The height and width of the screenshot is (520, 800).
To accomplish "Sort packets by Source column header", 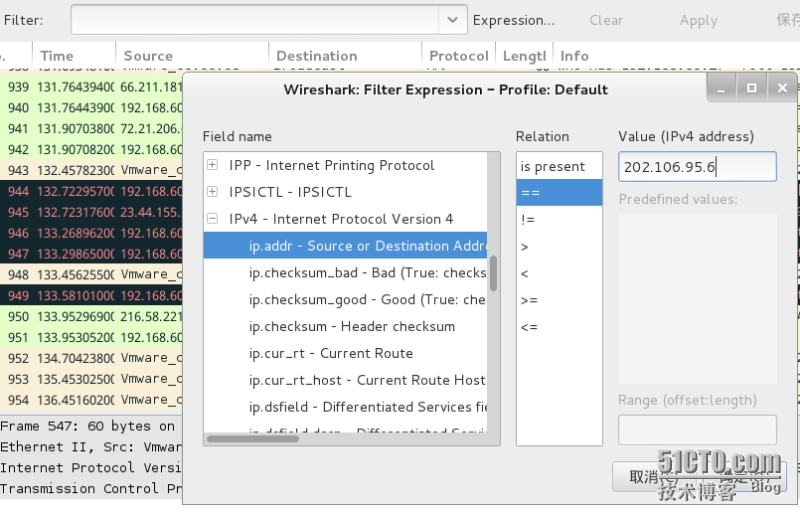I will pyautogui.click(x=192, y=56).
